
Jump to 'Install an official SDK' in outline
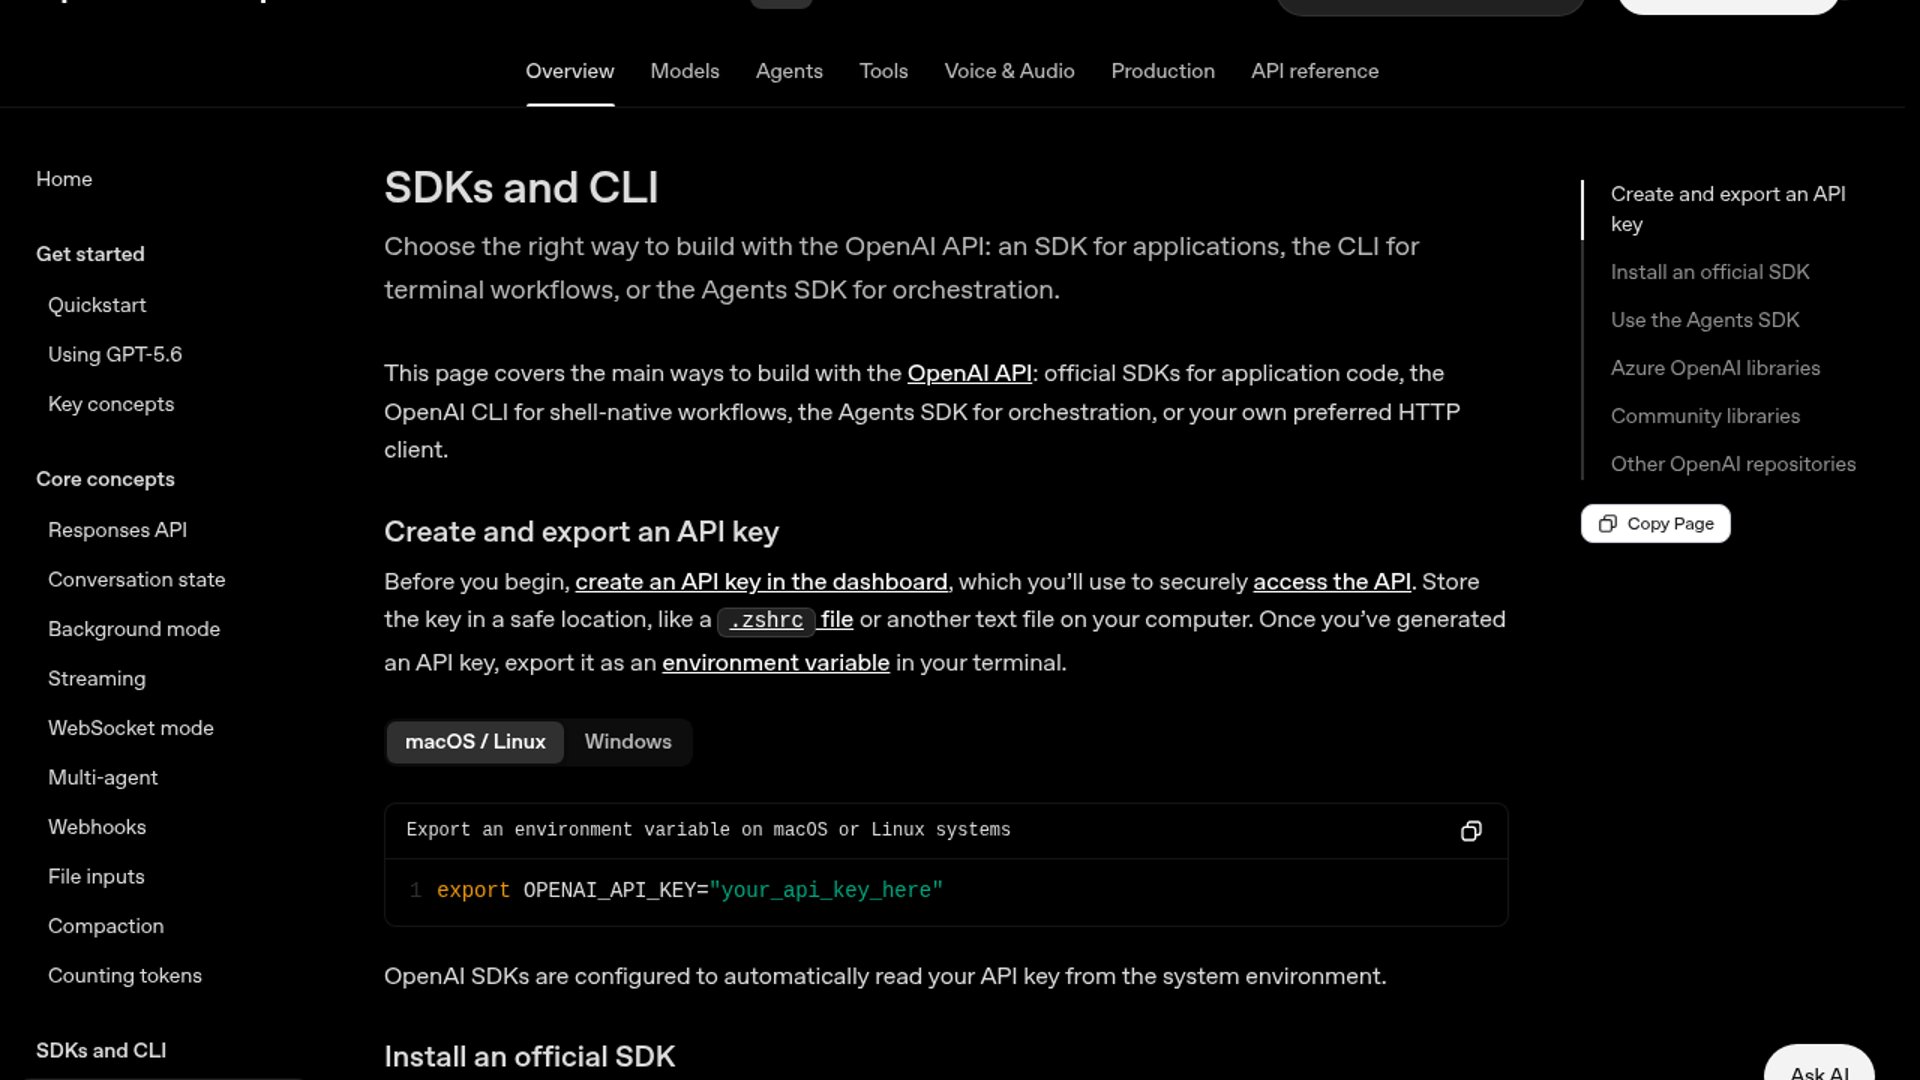tap(1710, 272)
